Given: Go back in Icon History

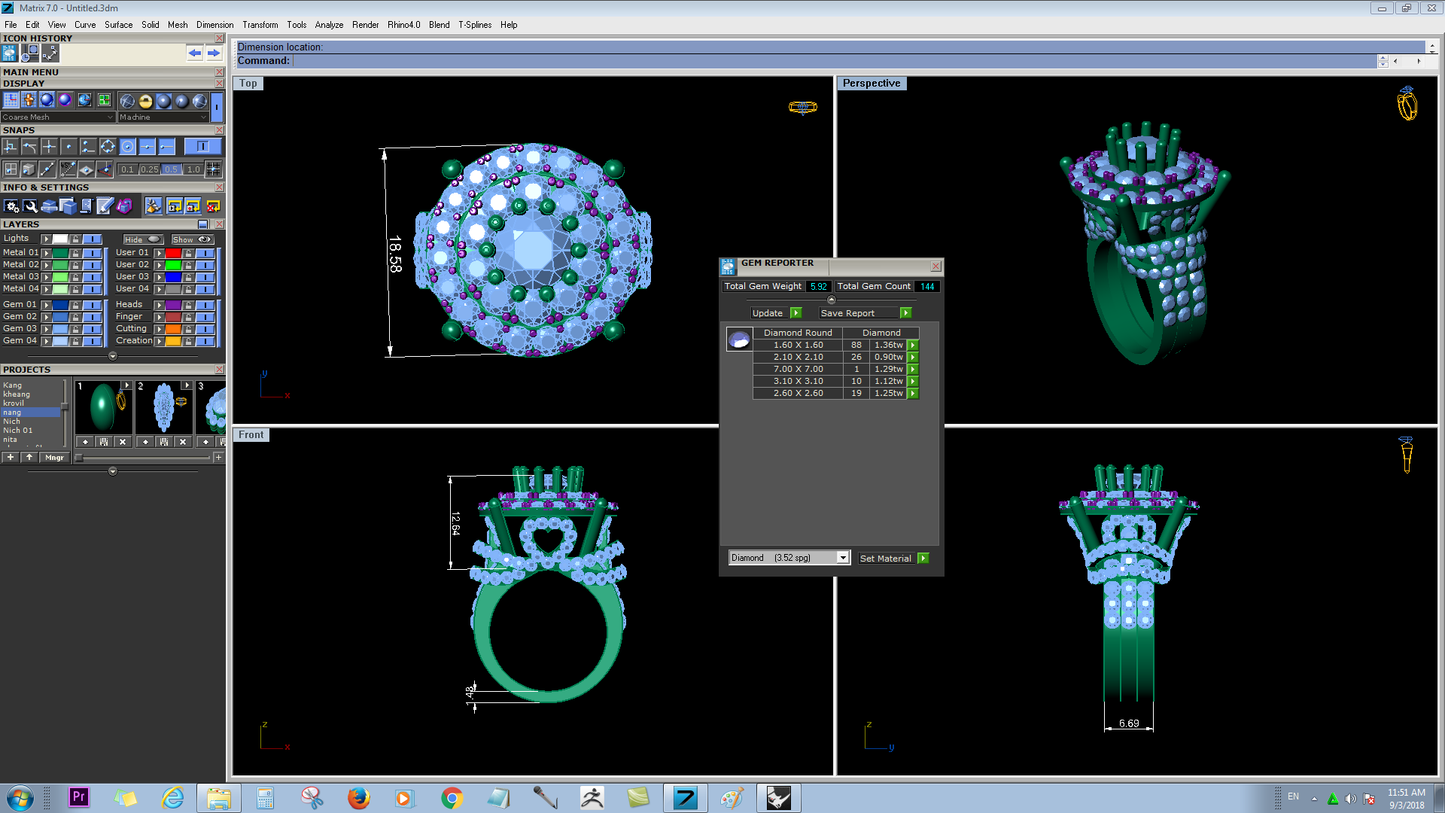Looking at the screenshot, I should tap(194, 53).
